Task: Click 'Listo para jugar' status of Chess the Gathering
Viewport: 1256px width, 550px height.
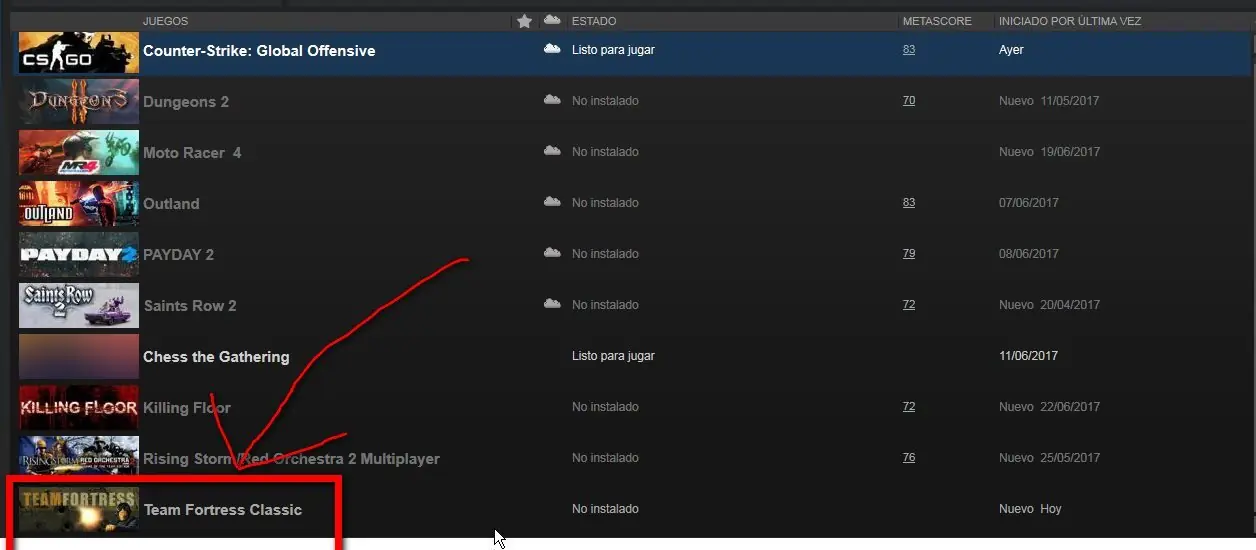Action: [x=613, y=356]
